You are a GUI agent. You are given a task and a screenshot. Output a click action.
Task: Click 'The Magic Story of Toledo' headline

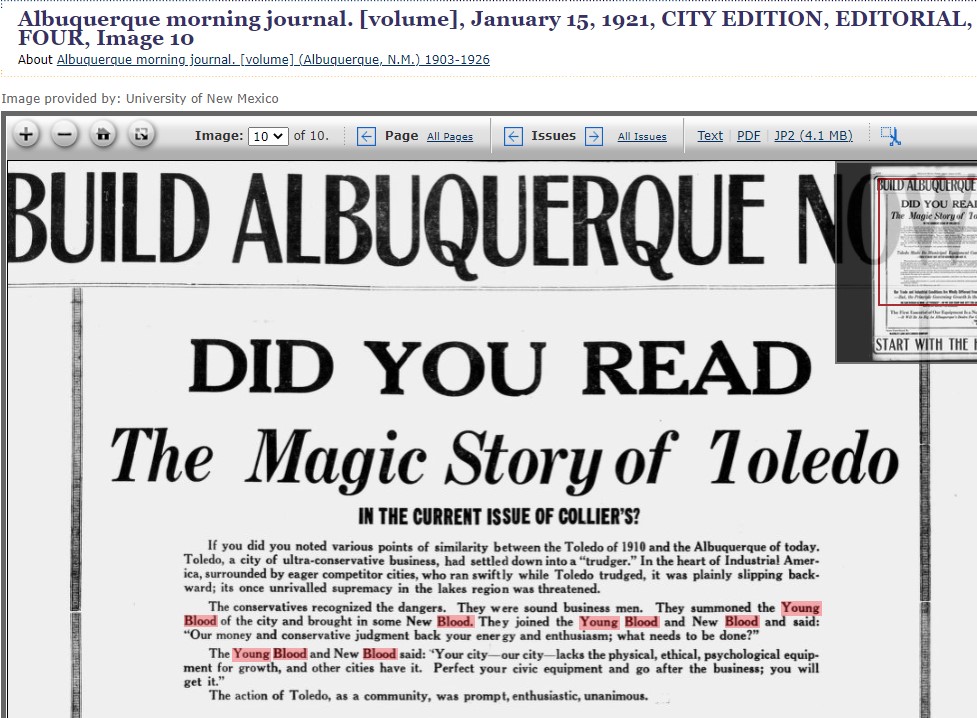click(504, 461)
